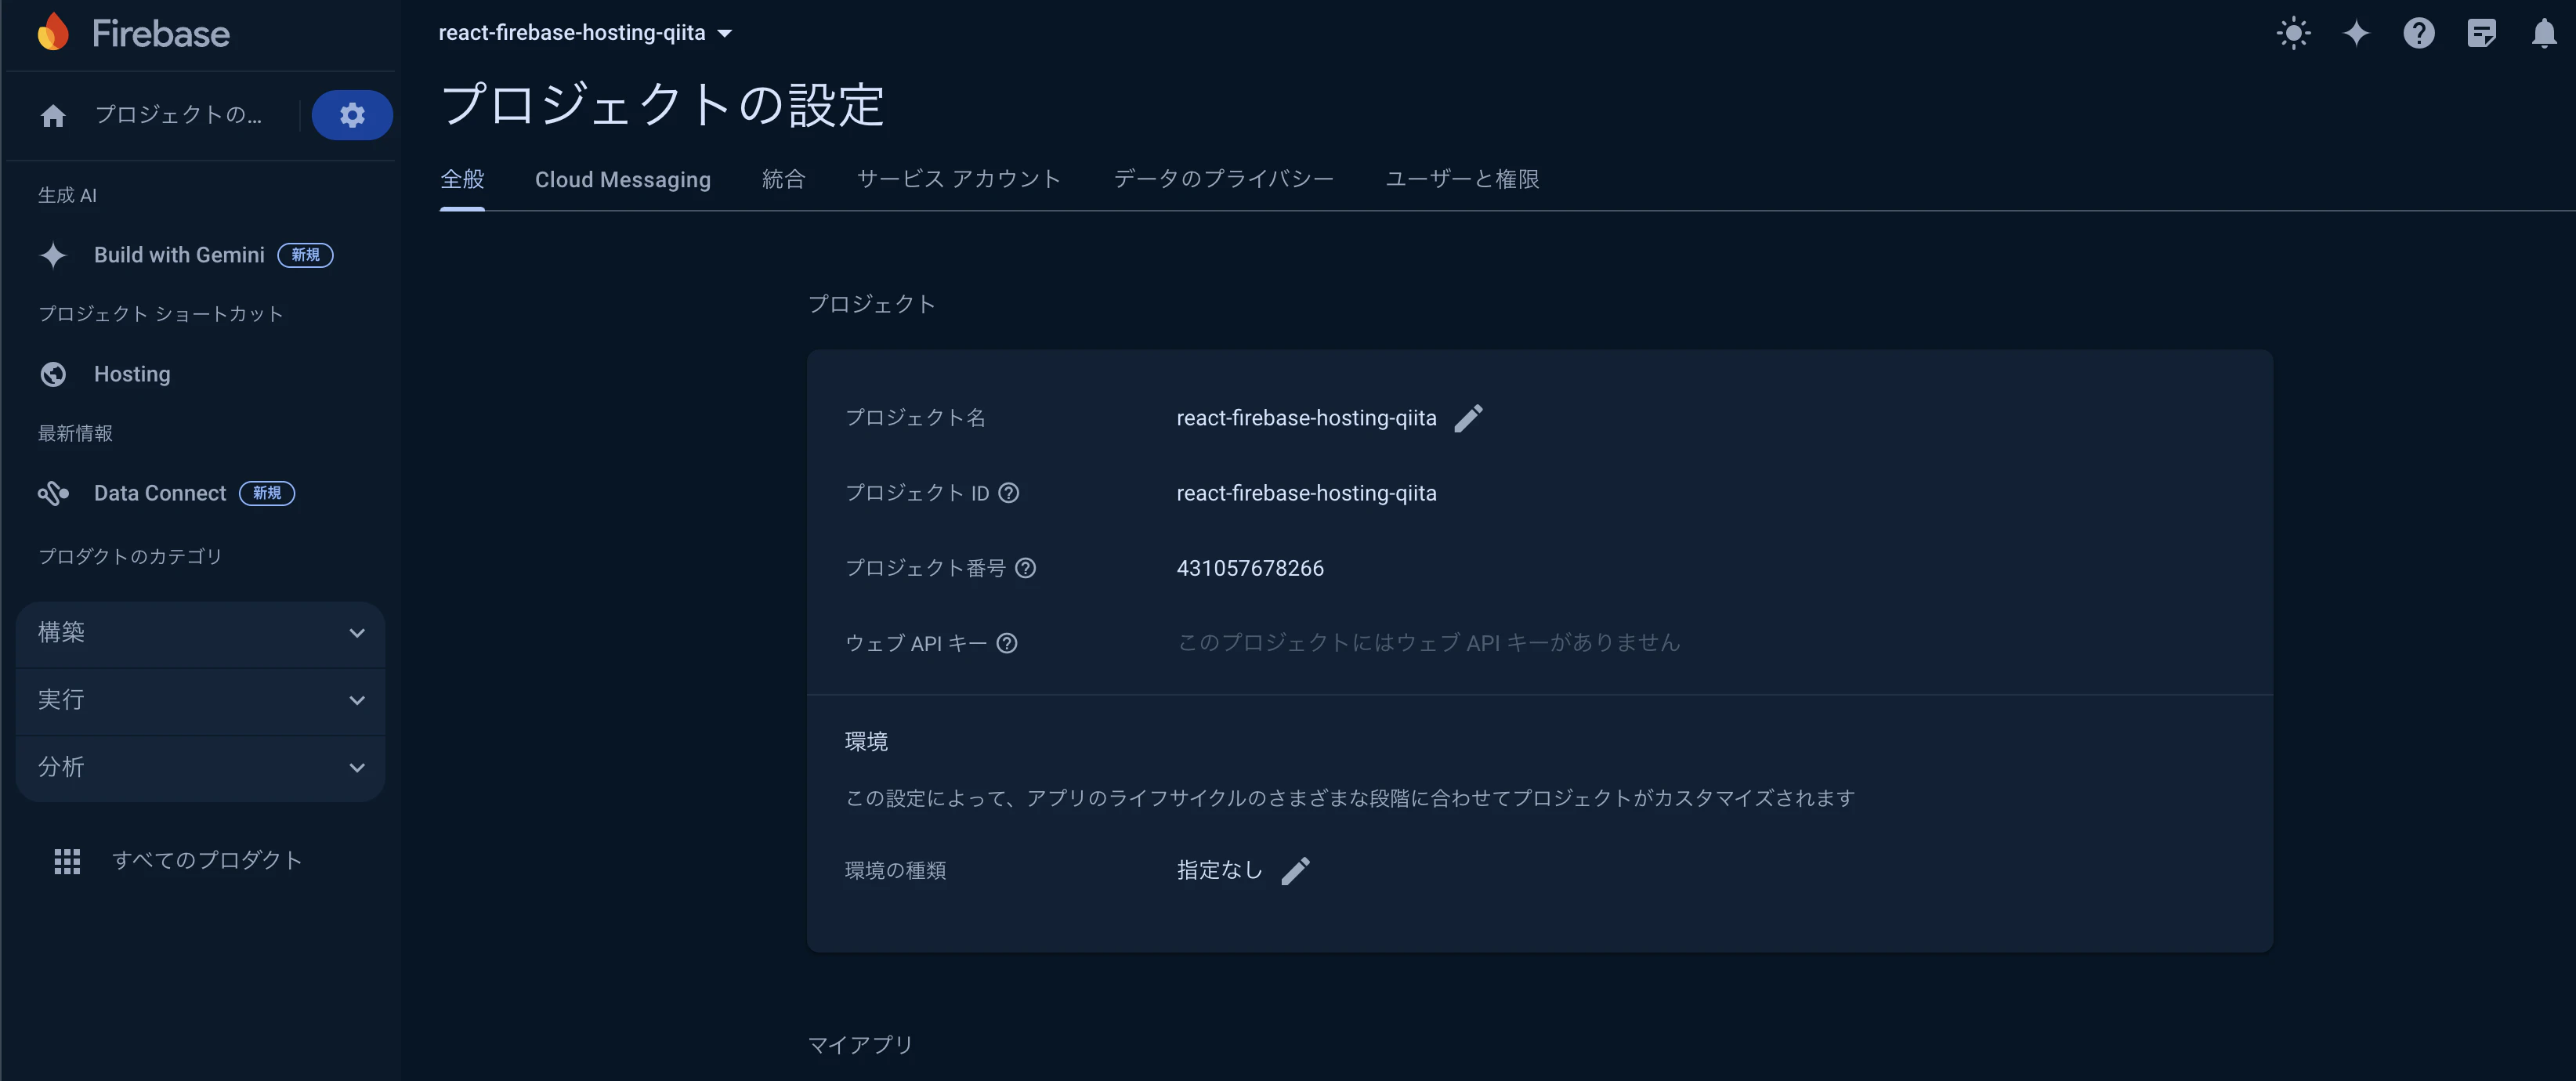Click Build with Gemini sparkle icon
Screen dimensions: 2576x1081
click(x=53, y=255)
